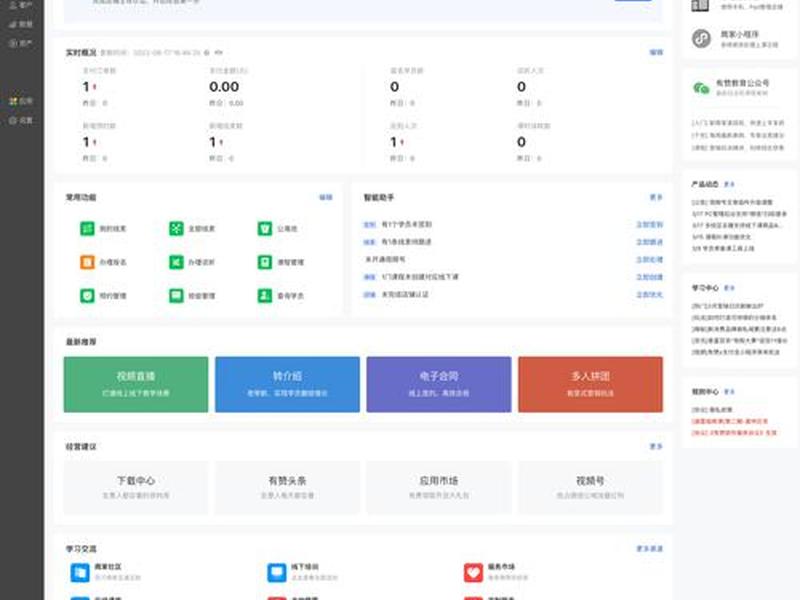Open 查询学员 person shortcut icon
Image resolution: width=800 pixels, height=600 pixels.
265,295
